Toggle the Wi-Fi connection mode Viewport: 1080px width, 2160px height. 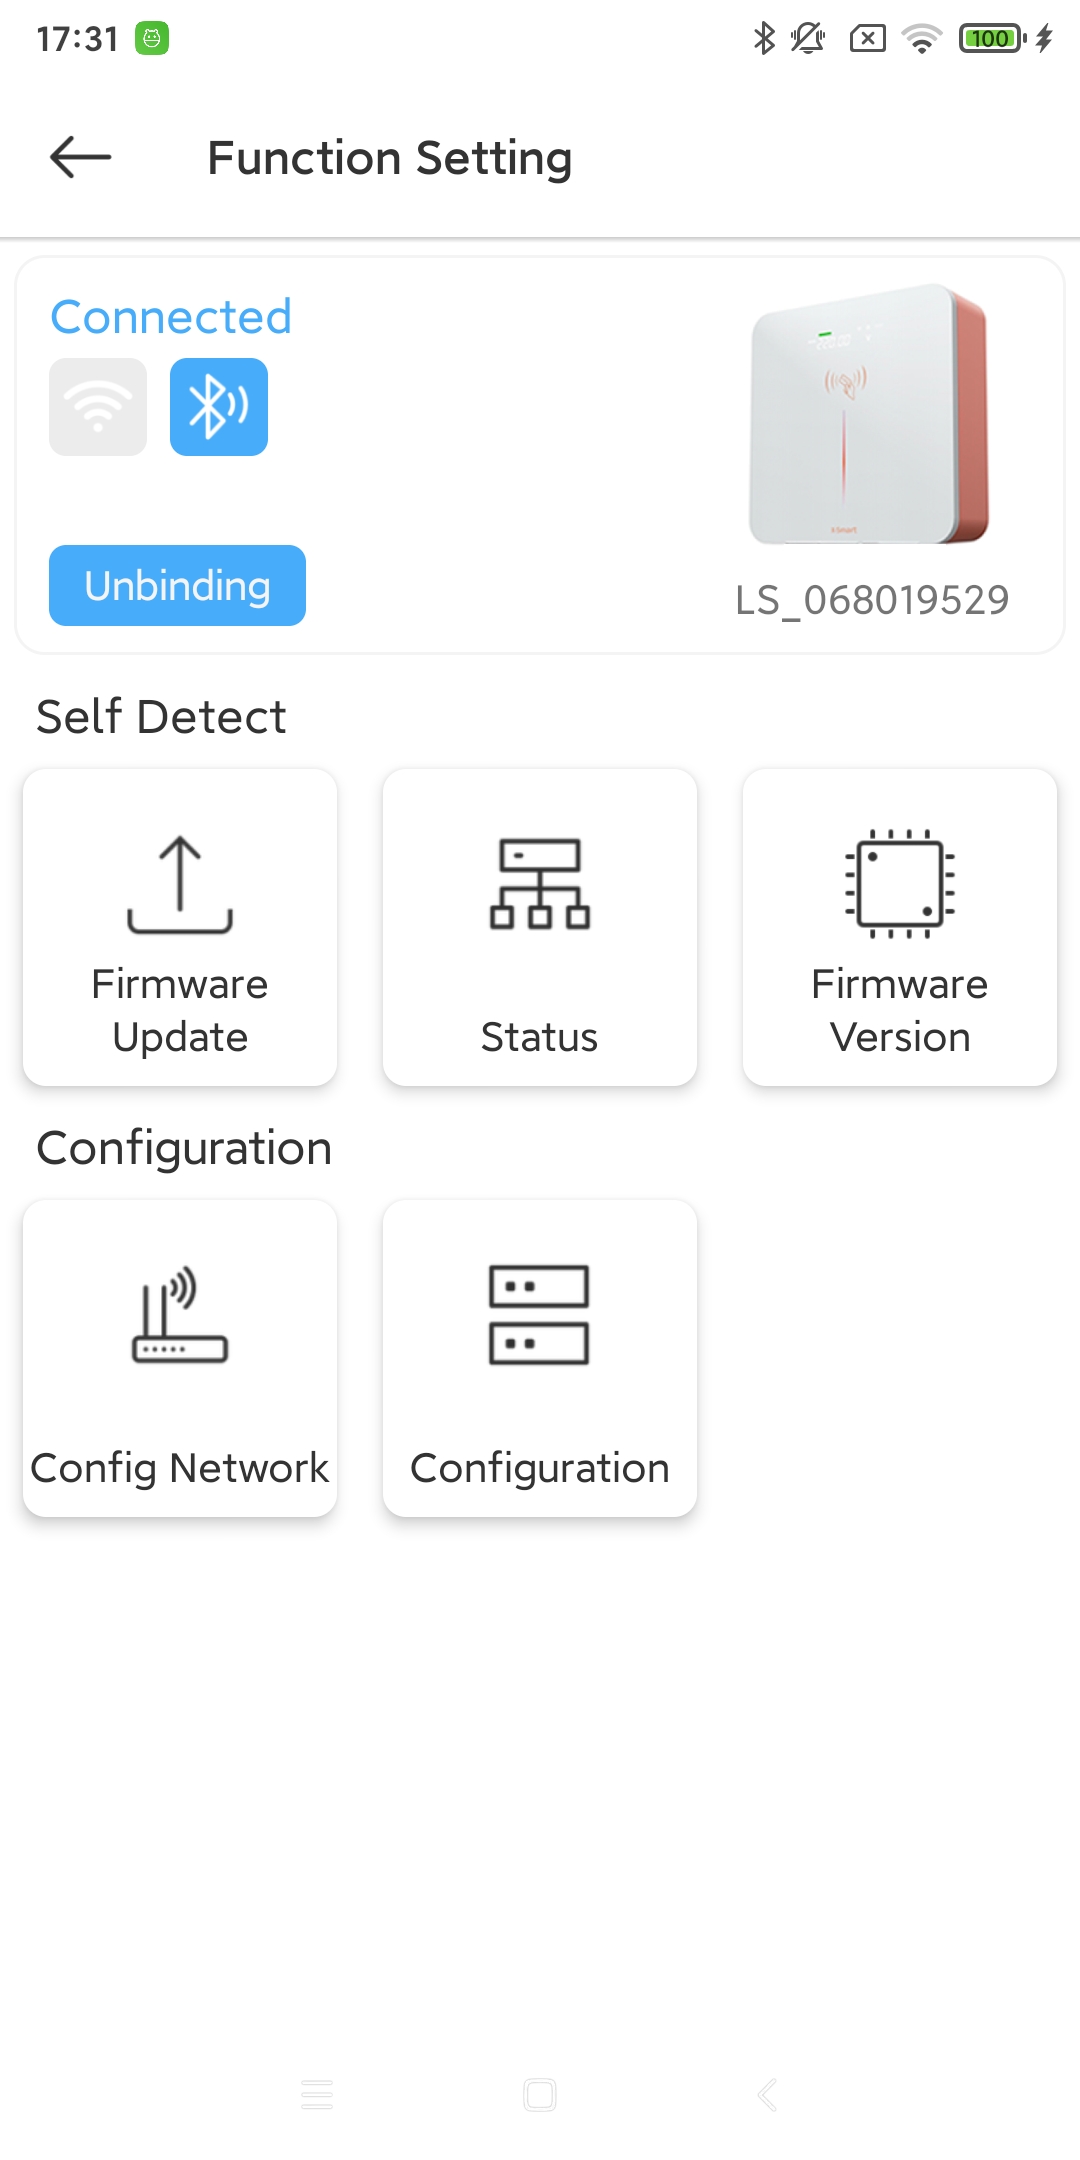[x=98, y=407]
